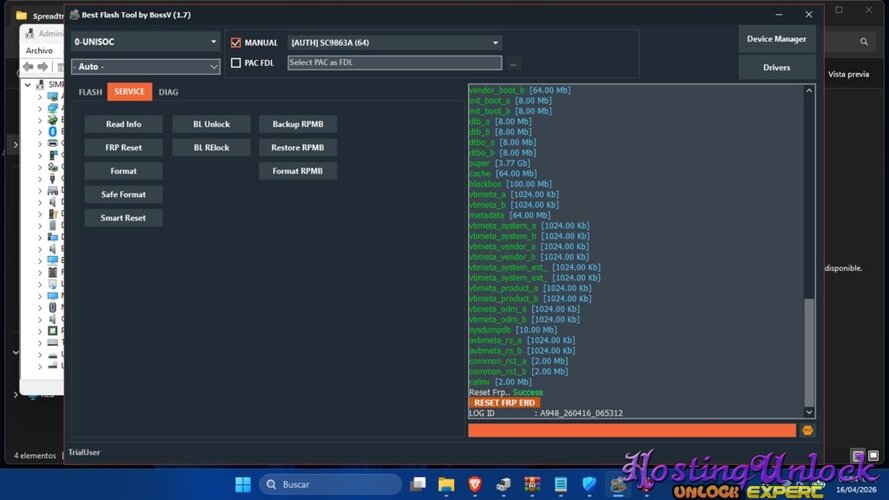
Task: Click the 'Reset Frp.. Success' log line
Action: [506, 392]
